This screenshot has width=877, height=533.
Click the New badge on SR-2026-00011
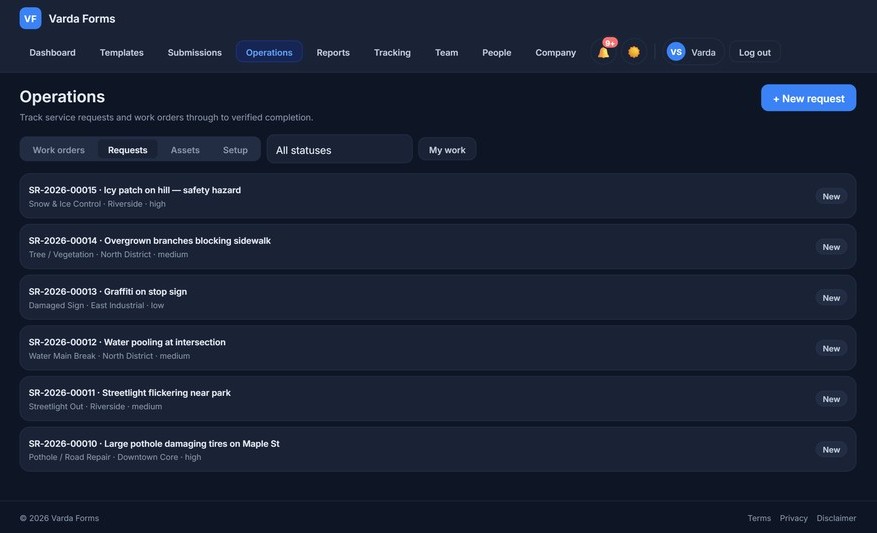click(x=831, y=399)
